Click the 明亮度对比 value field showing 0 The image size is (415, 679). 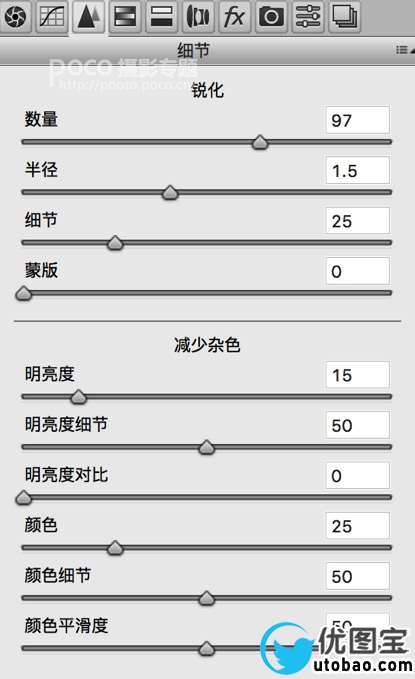coord(358,475)
